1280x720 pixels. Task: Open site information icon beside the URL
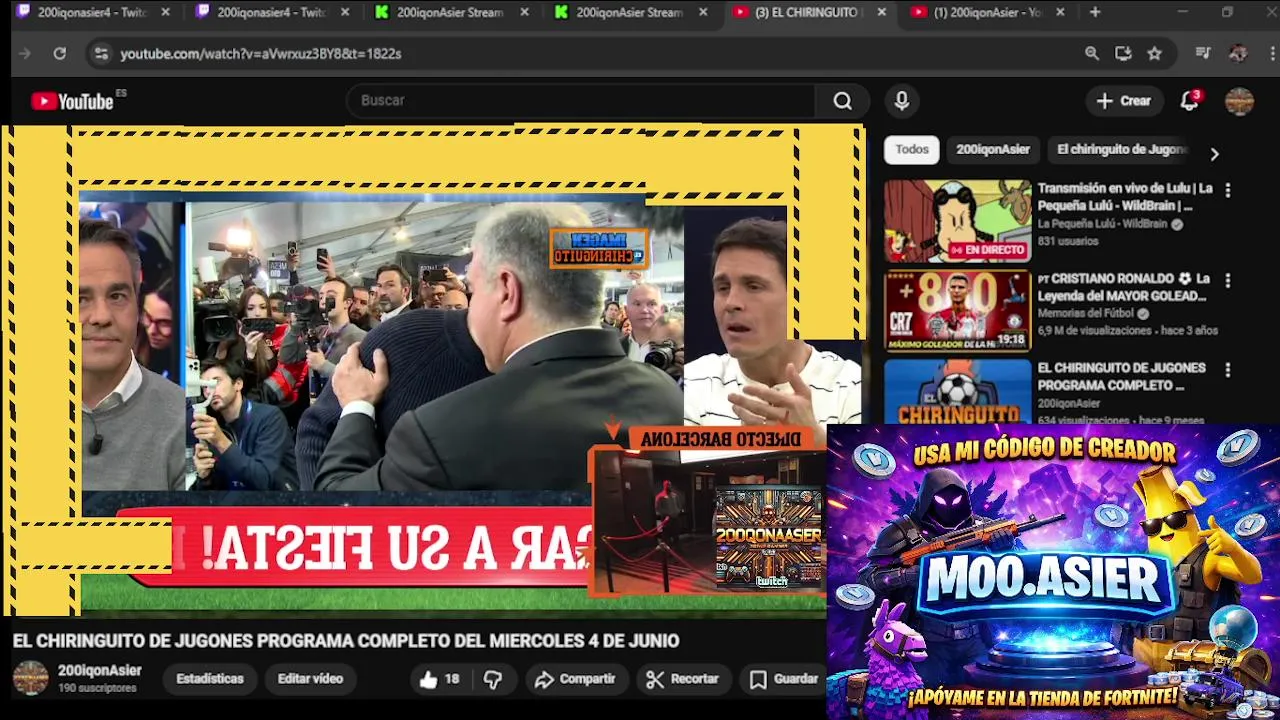coord(101,54)
